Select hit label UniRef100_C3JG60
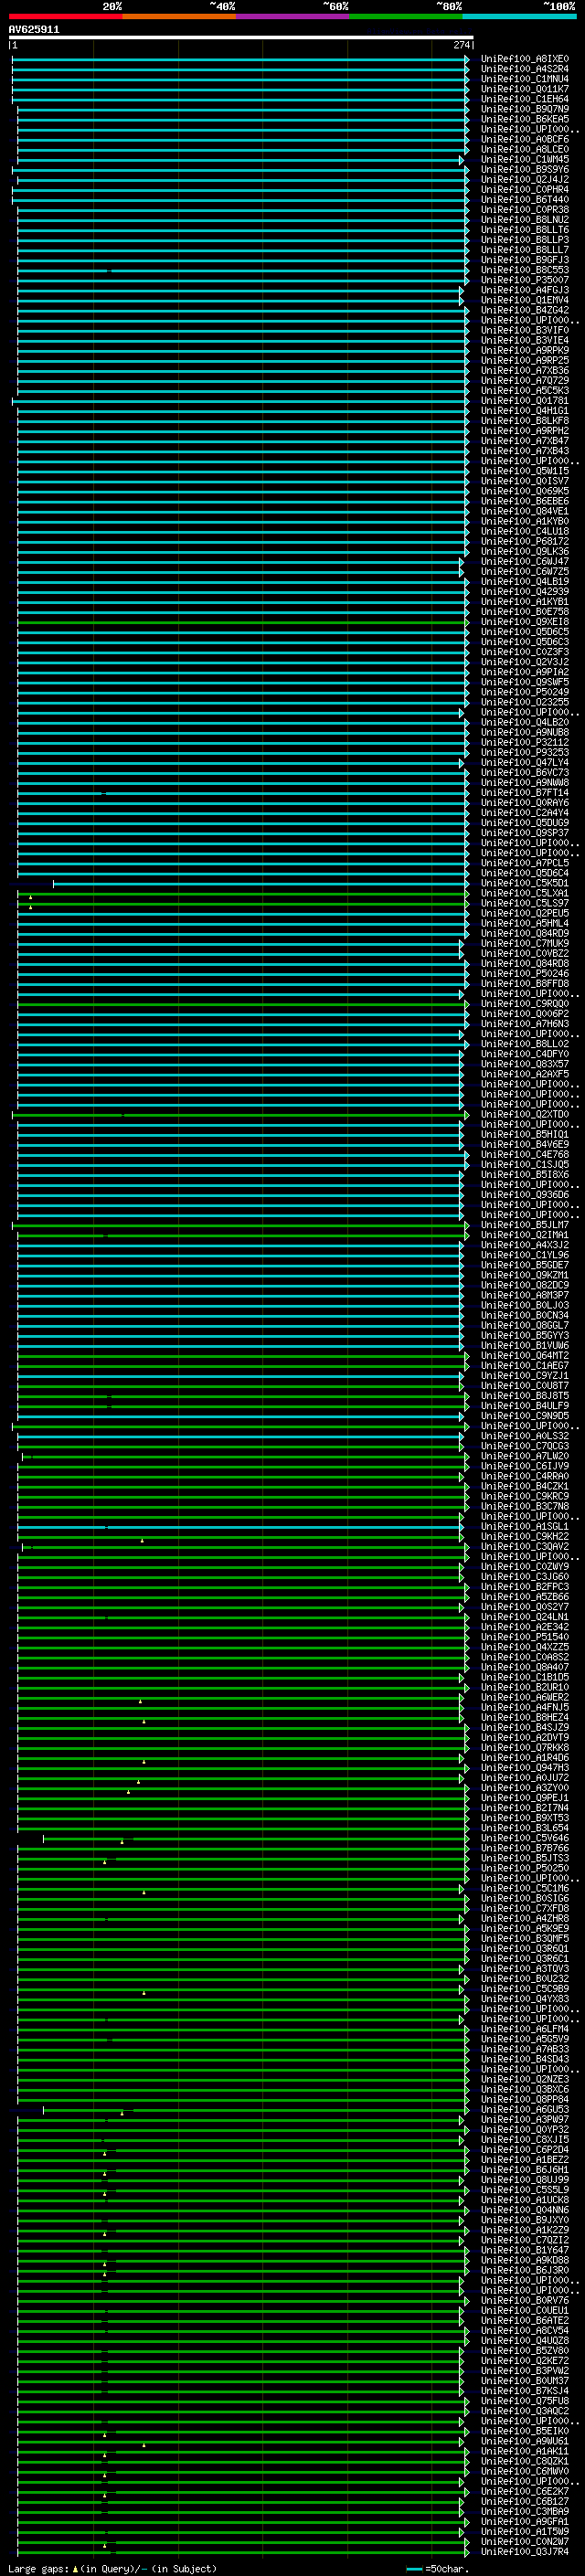This screenshot has width=585, height=2576. pos(525,1577)
